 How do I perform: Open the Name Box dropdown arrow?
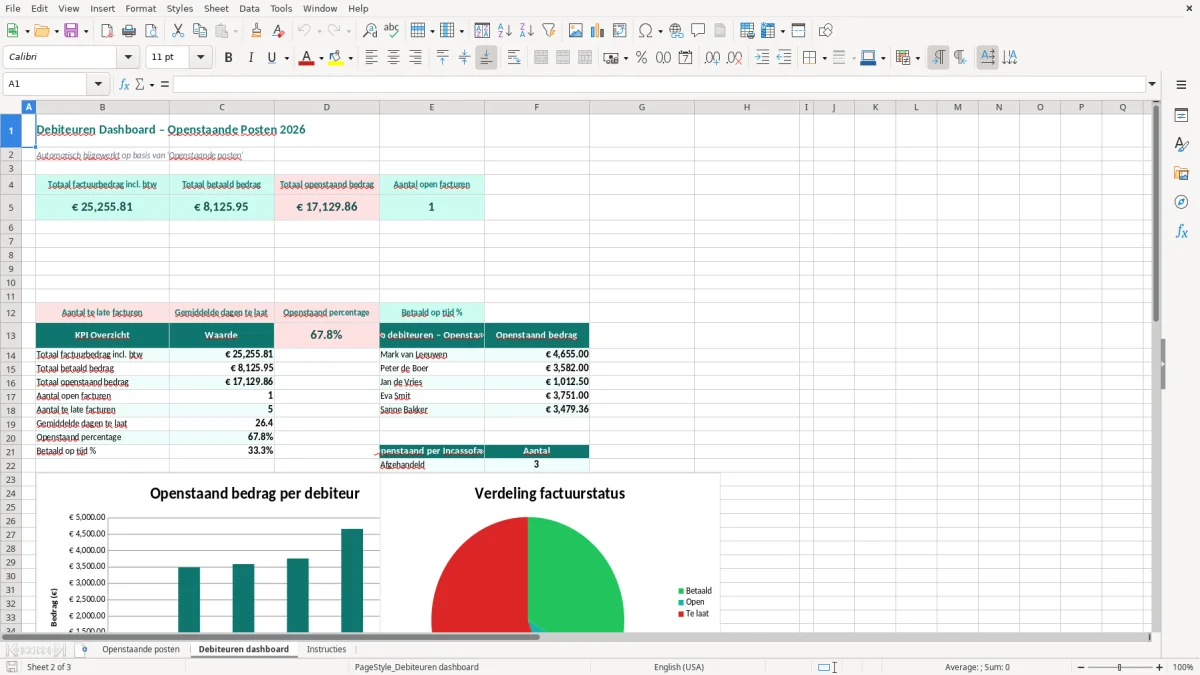[x=98, y=84]
